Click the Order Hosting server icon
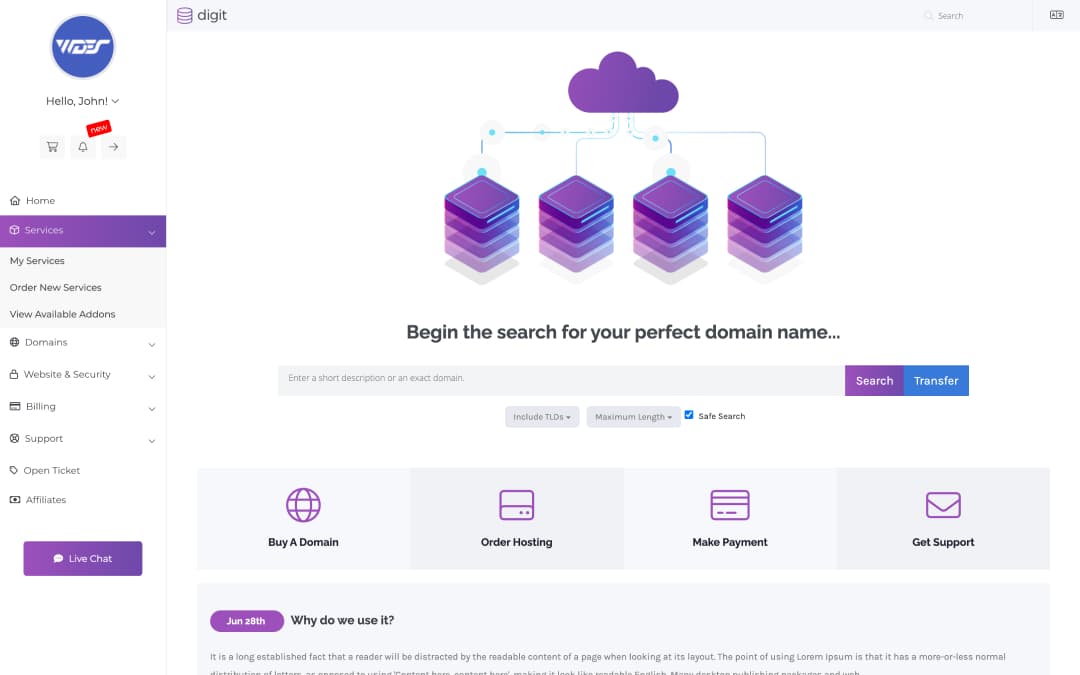Screen dimensions: 1080x675 coord(517,505)
